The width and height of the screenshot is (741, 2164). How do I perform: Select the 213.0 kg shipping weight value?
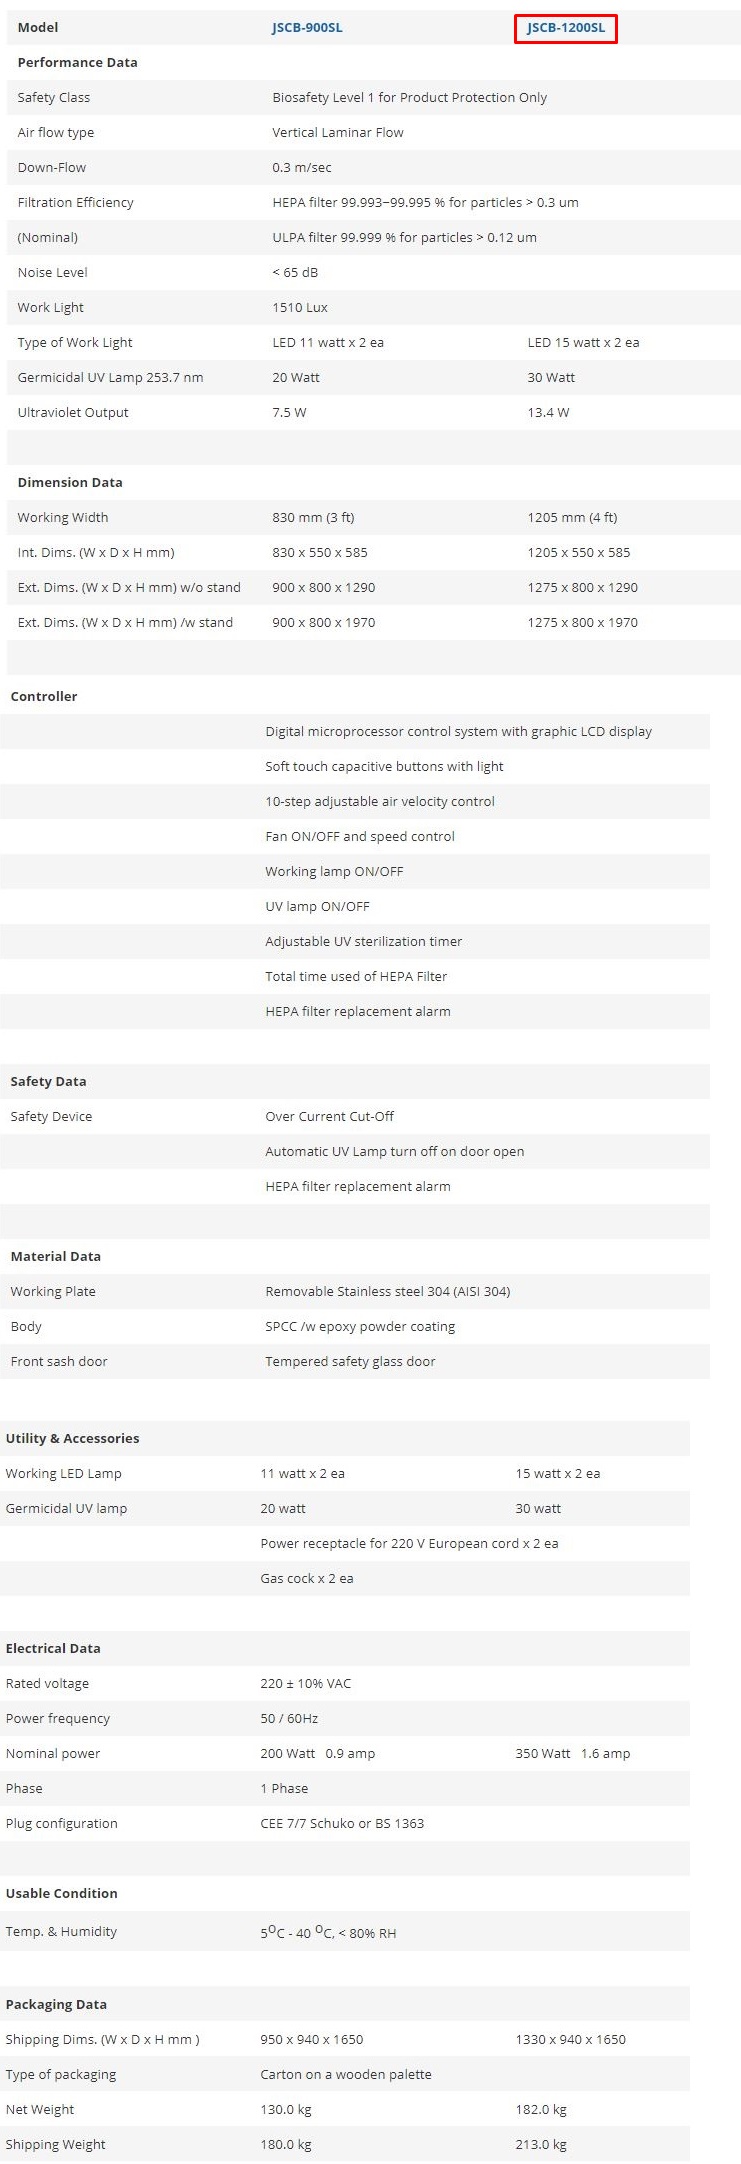[x=541, y=2144]
